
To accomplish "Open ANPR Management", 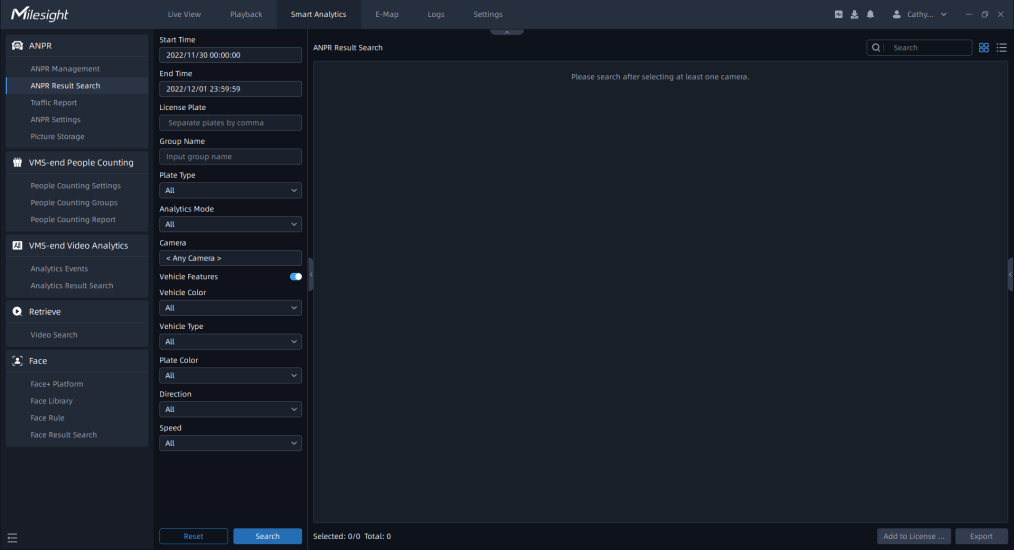I will (x=65, y=69).
